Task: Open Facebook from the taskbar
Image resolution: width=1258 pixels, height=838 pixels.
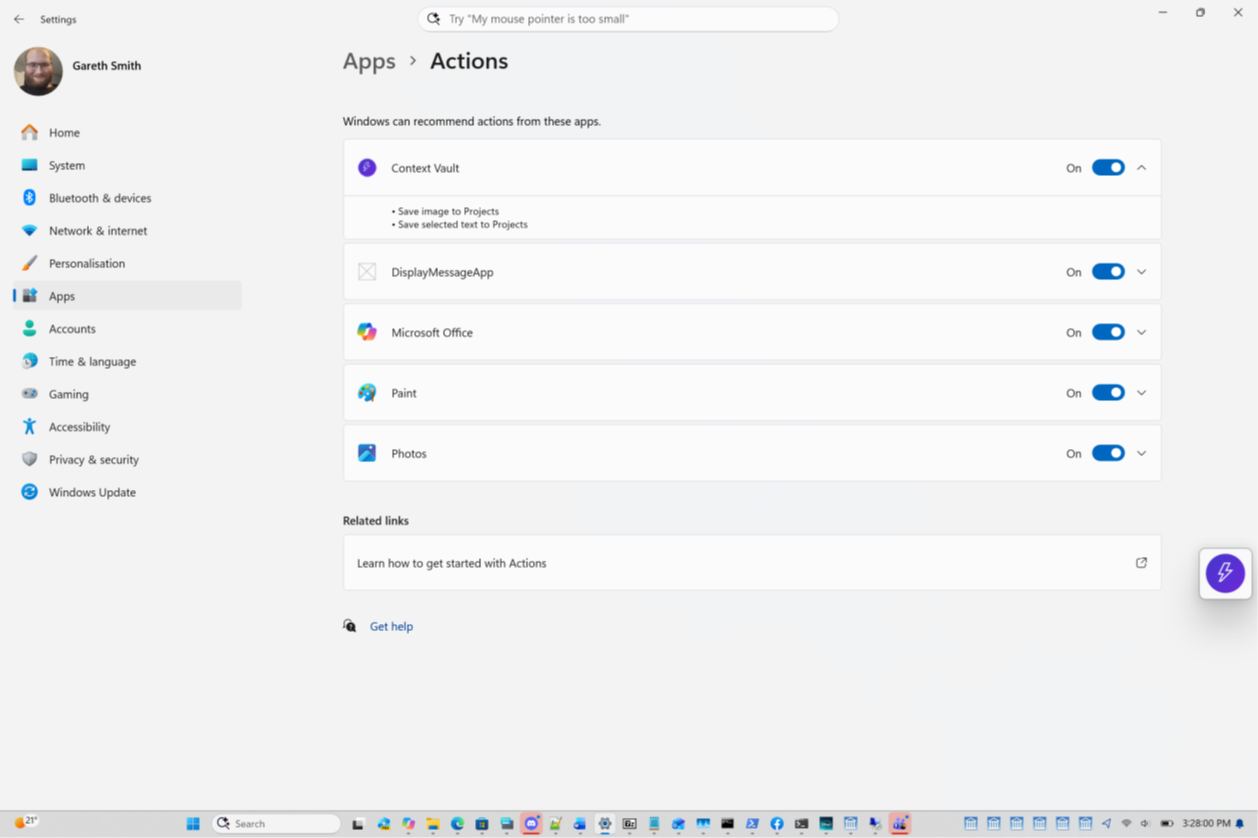Action: pyautogui.click(x=777, y=823)
